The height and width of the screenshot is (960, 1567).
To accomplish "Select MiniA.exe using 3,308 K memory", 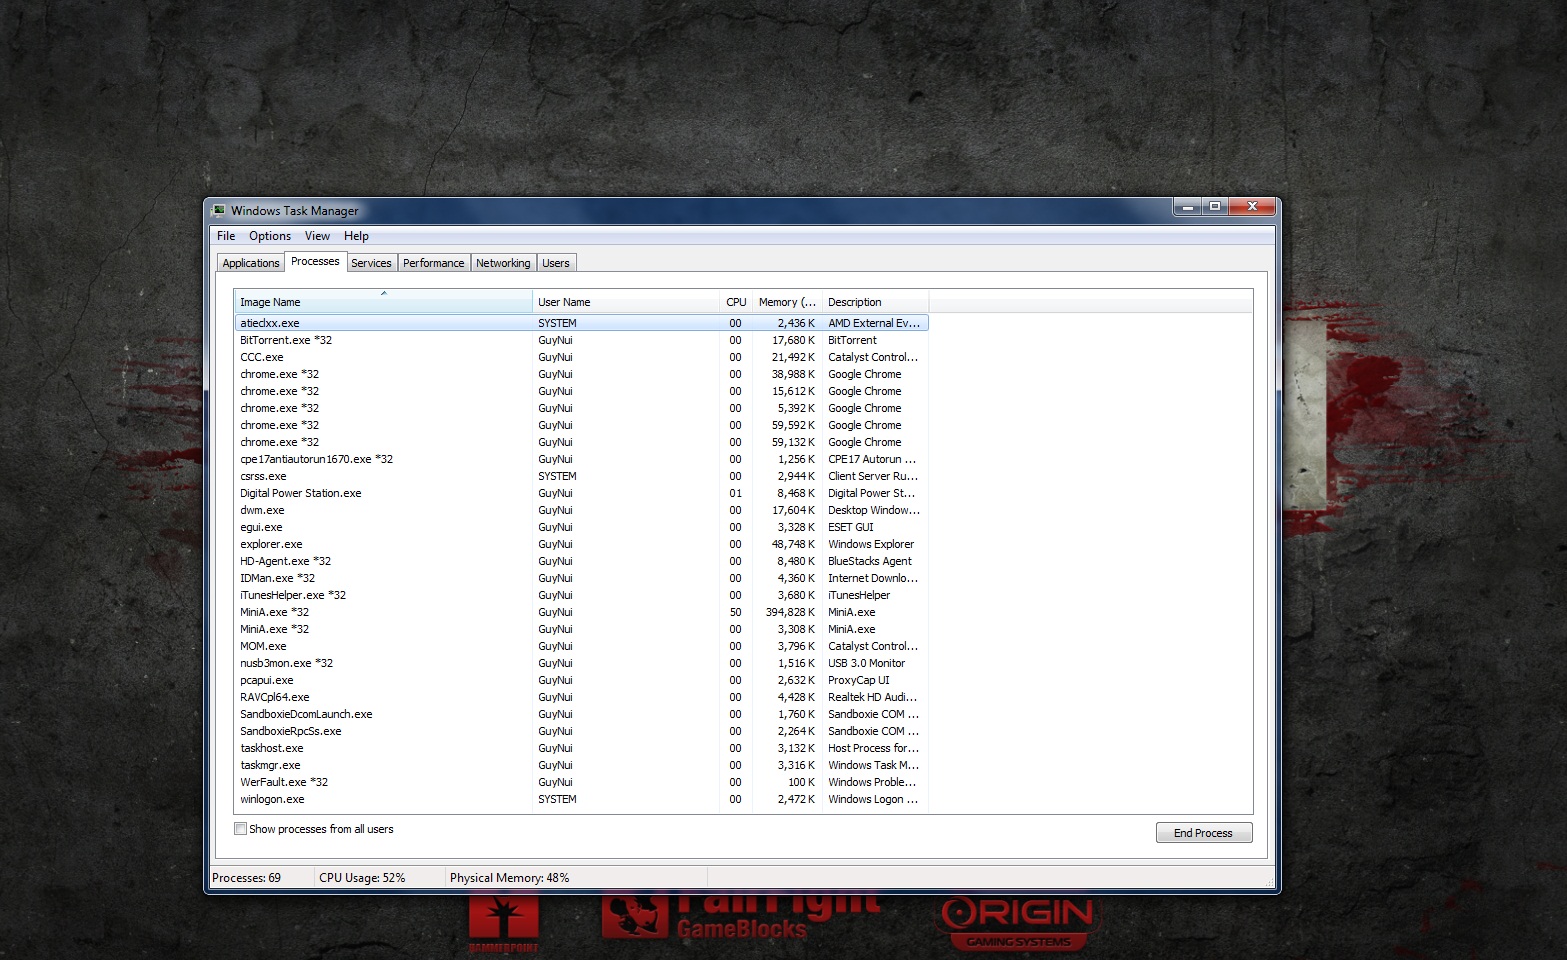I will point(582,629).
